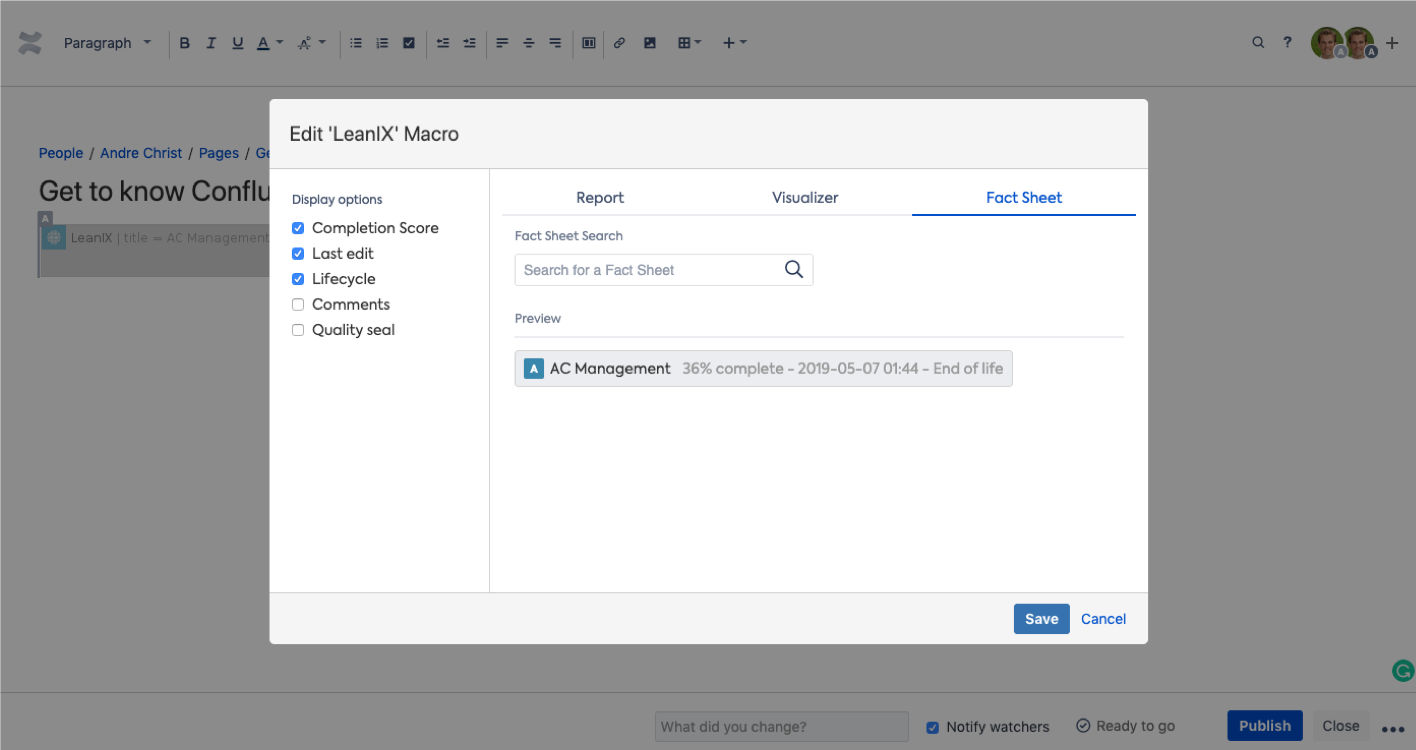Click the 'What did you change?' field
1416x750 pixels.
[x=782, y=727]
